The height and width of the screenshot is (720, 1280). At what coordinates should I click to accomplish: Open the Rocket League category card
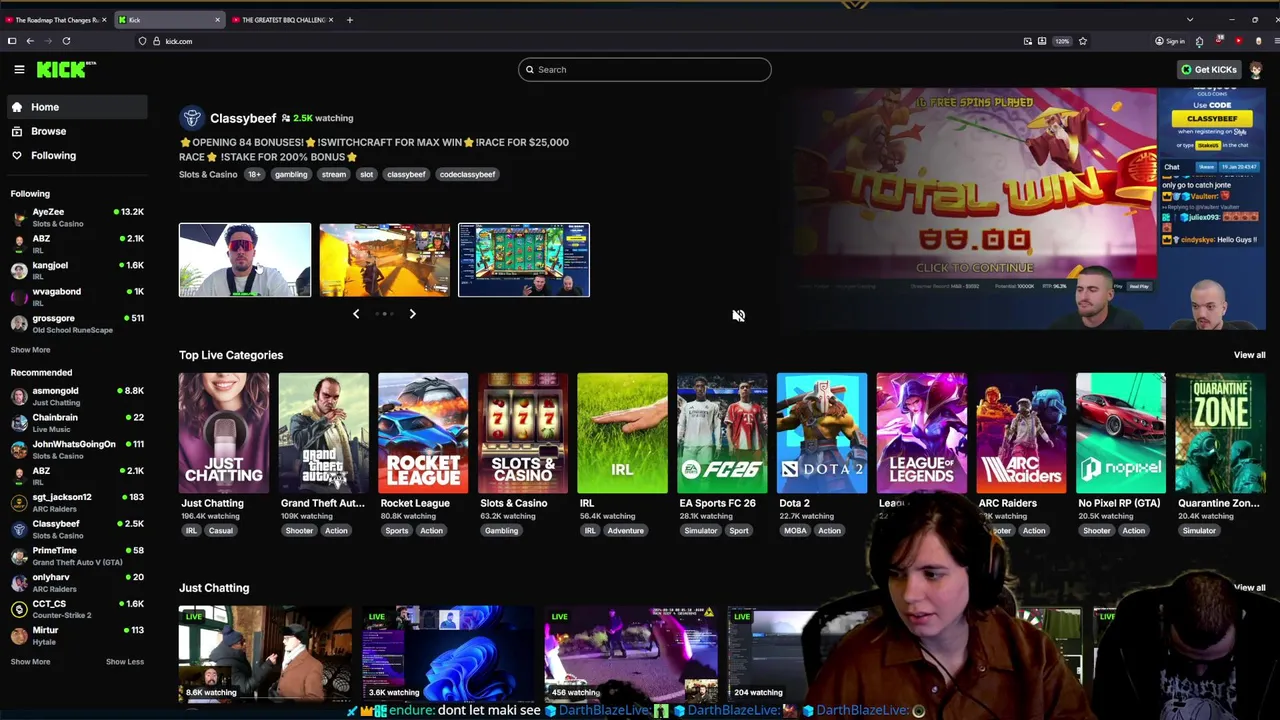(423, 433)
